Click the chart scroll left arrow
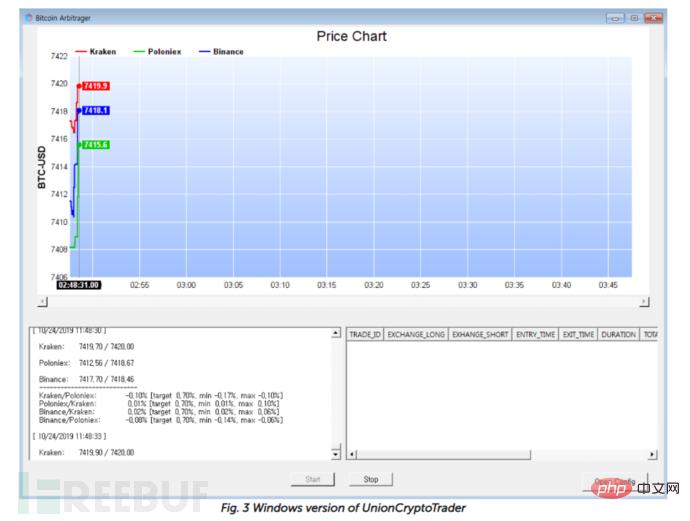The height and width of the screenshot is (521, 690). [43, 302]
